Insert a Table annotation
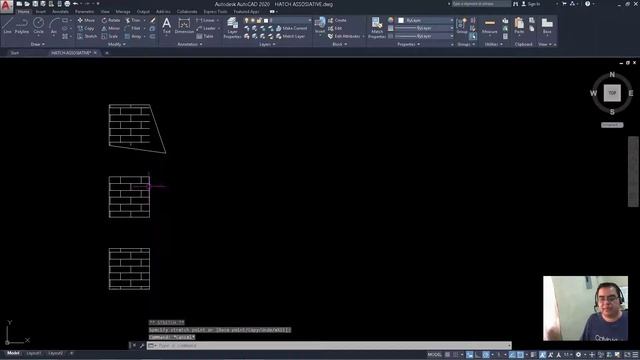The image size is (640, 360). point(205,36)
